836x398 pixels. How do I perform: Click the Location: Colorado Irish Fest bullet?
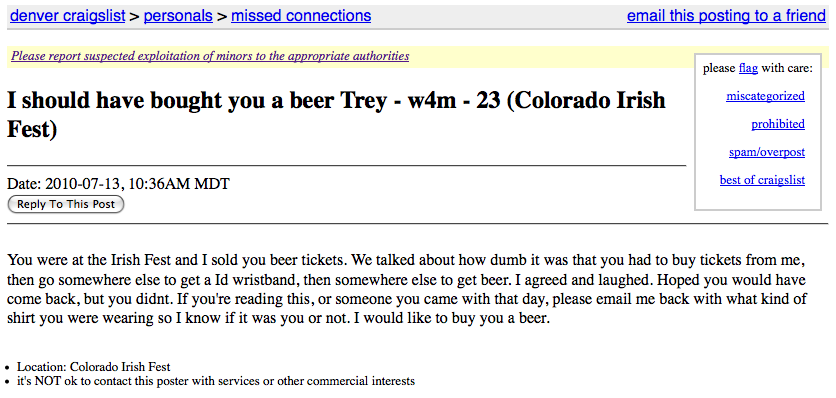[94, 367]
